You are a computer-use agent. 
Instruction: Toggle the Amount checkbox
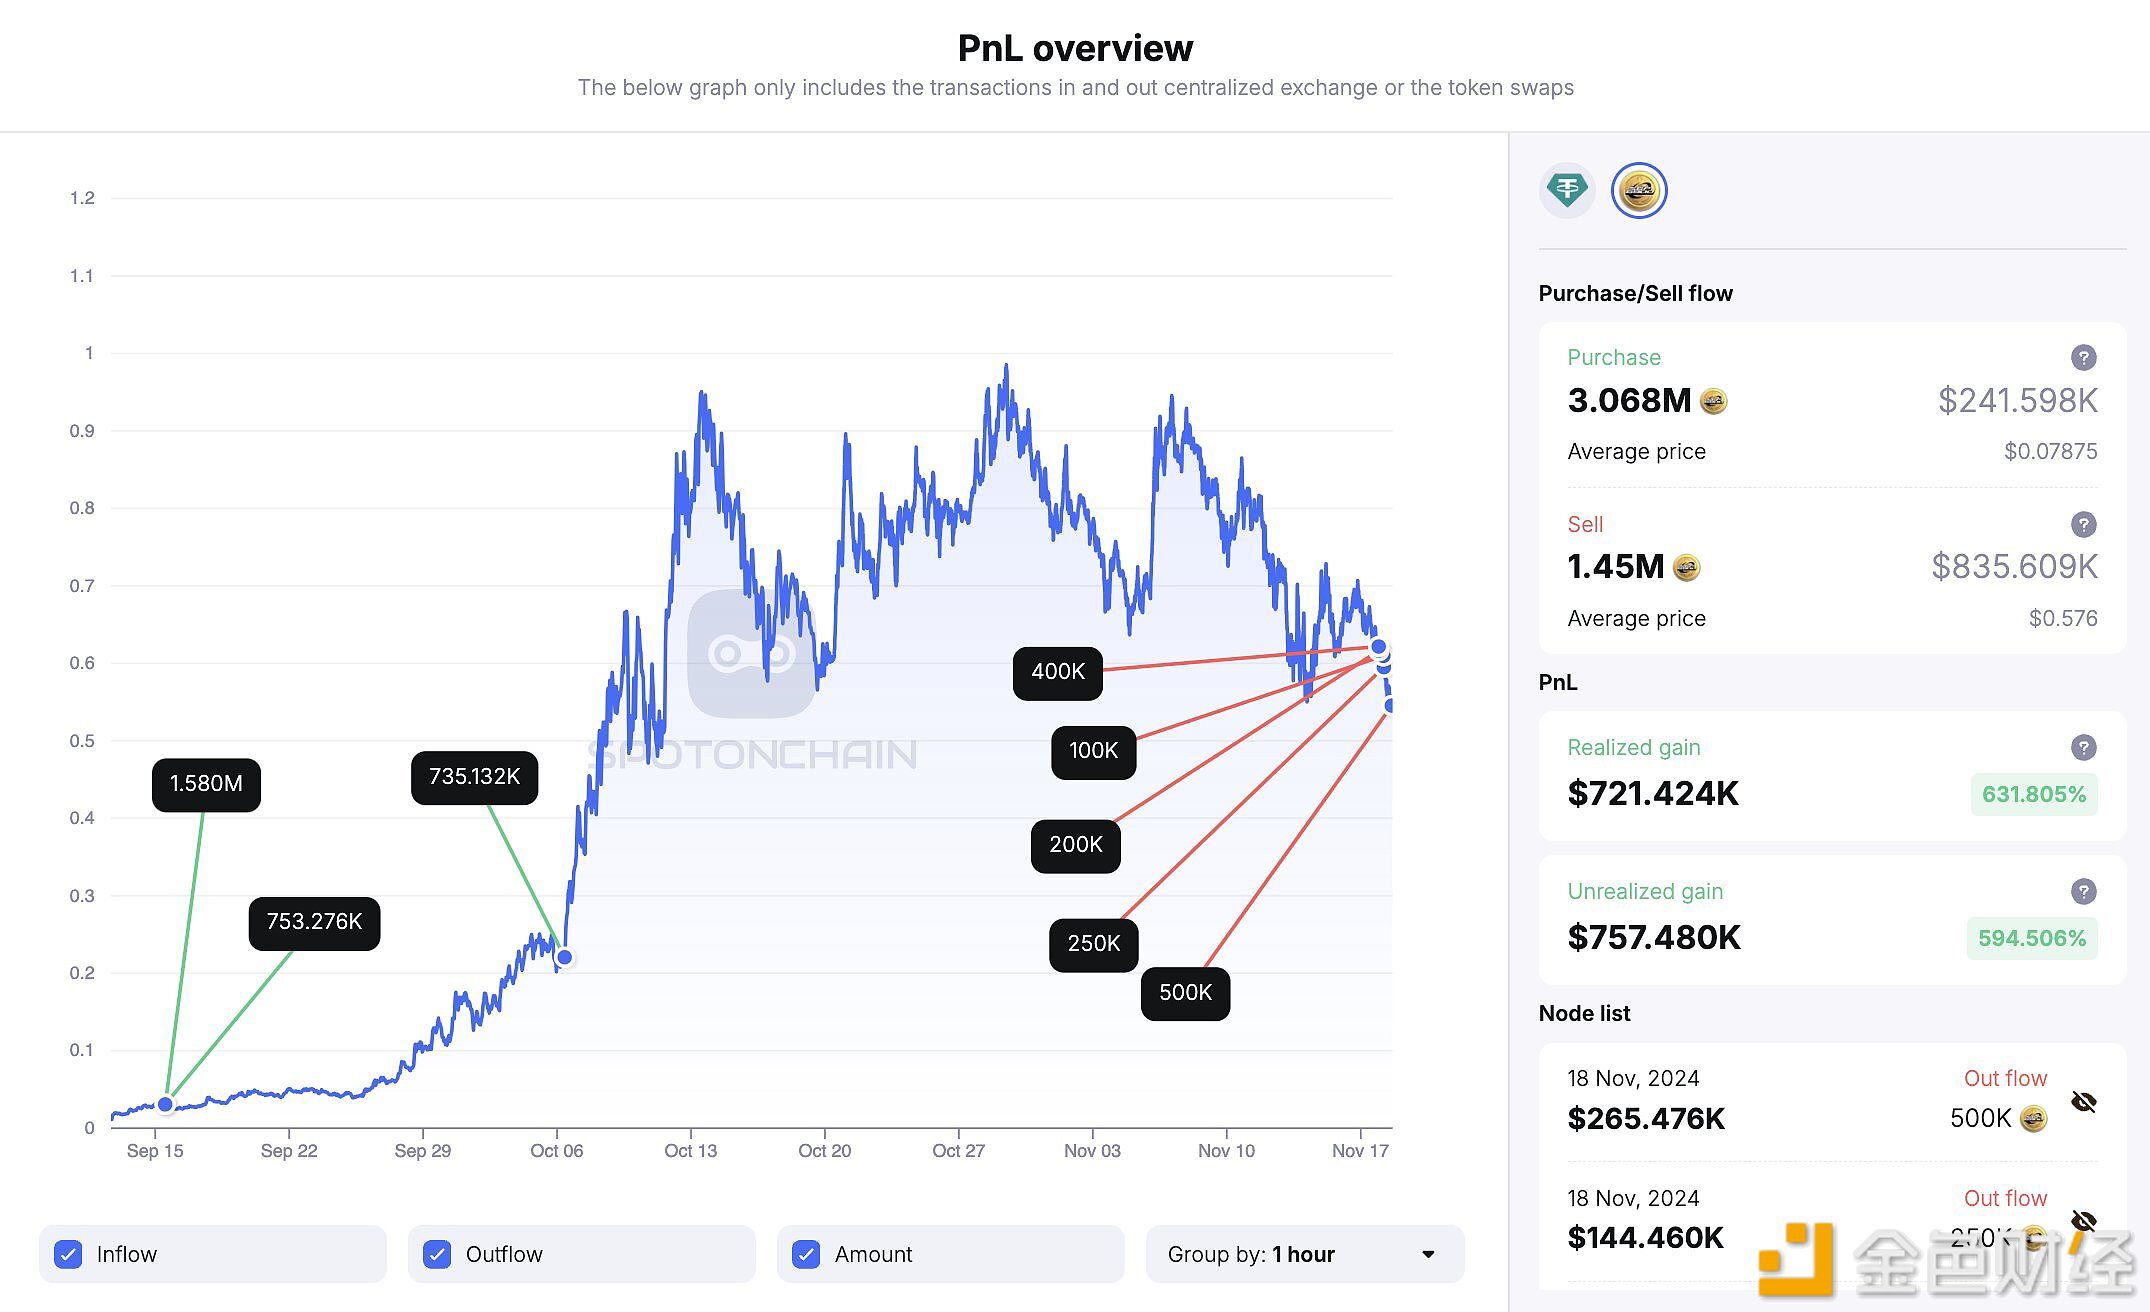click(x=806, y=1254)
